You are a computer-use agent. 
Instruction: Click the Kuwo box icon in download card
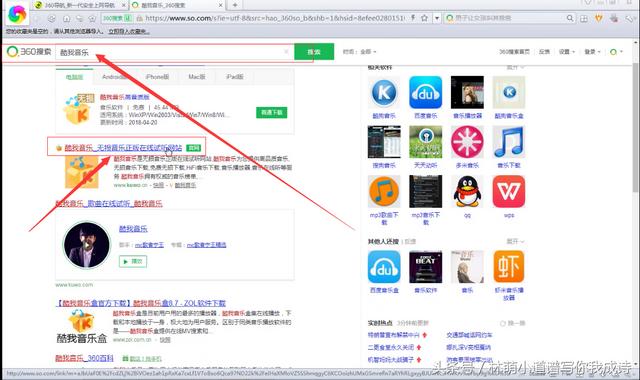(x=78, y=109)
